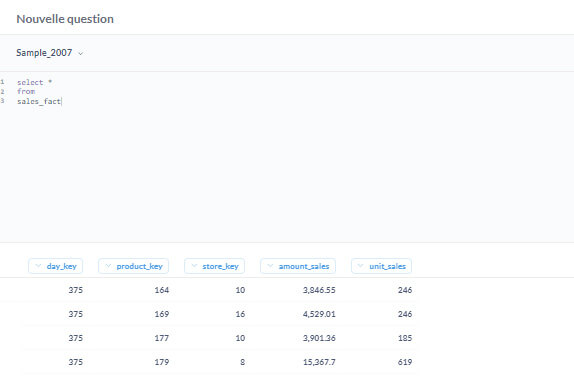Select unit_sales cell 619

tap(405, 362)
